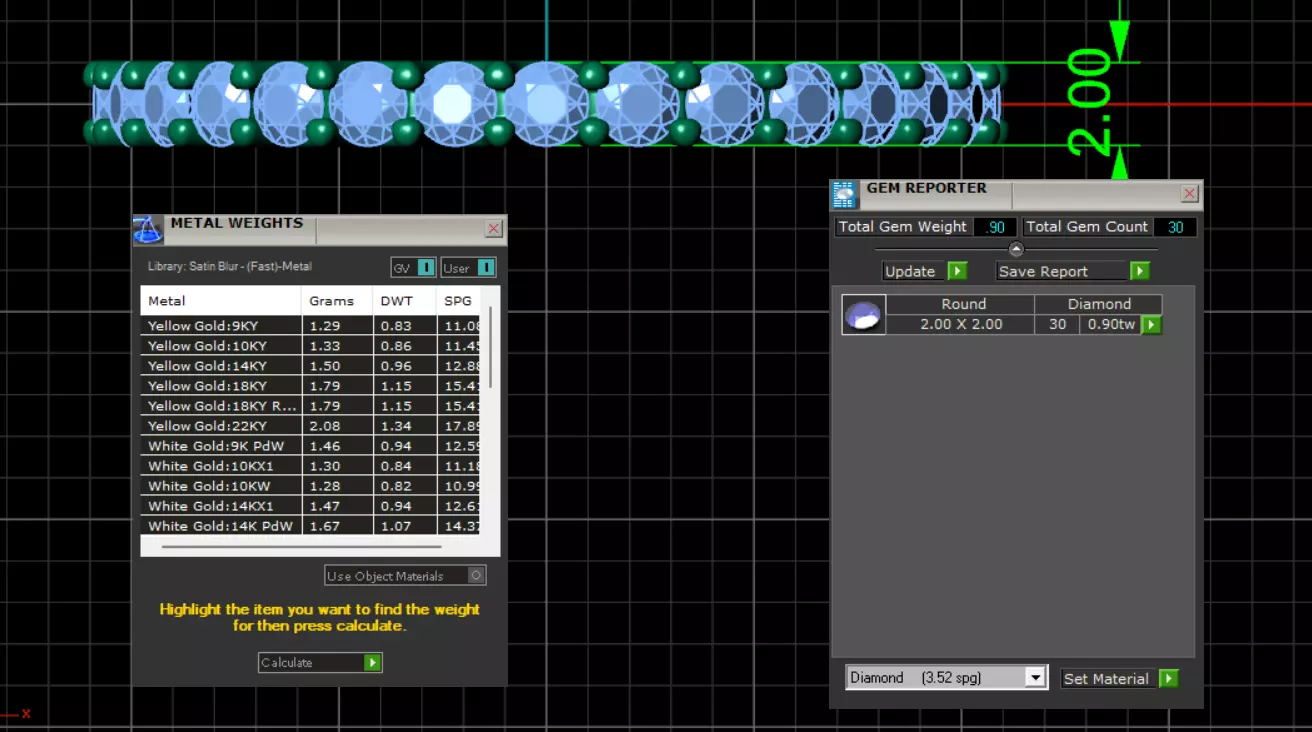Click the Round shape cell in Gem Reporter
This screenshot has height=732, width=1312.
click(x=961, y=304)
